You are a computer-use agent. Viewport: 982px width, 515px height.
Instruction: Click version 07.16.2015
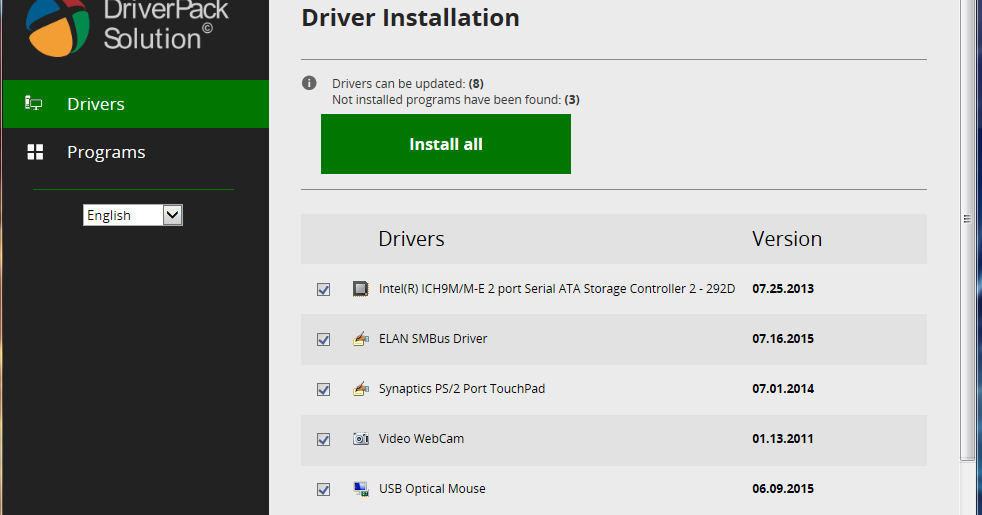(x=783, y=339)
